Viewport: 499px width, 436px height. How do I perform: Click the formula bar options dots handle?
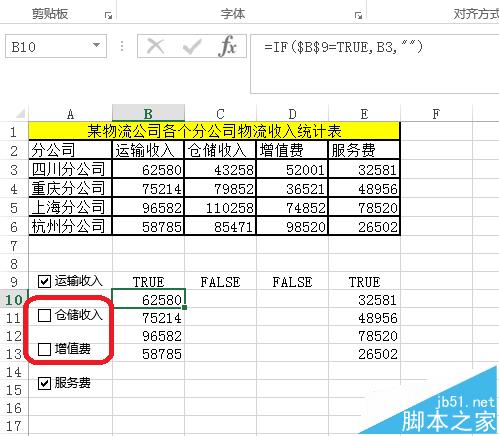click(x=122, y=46)
